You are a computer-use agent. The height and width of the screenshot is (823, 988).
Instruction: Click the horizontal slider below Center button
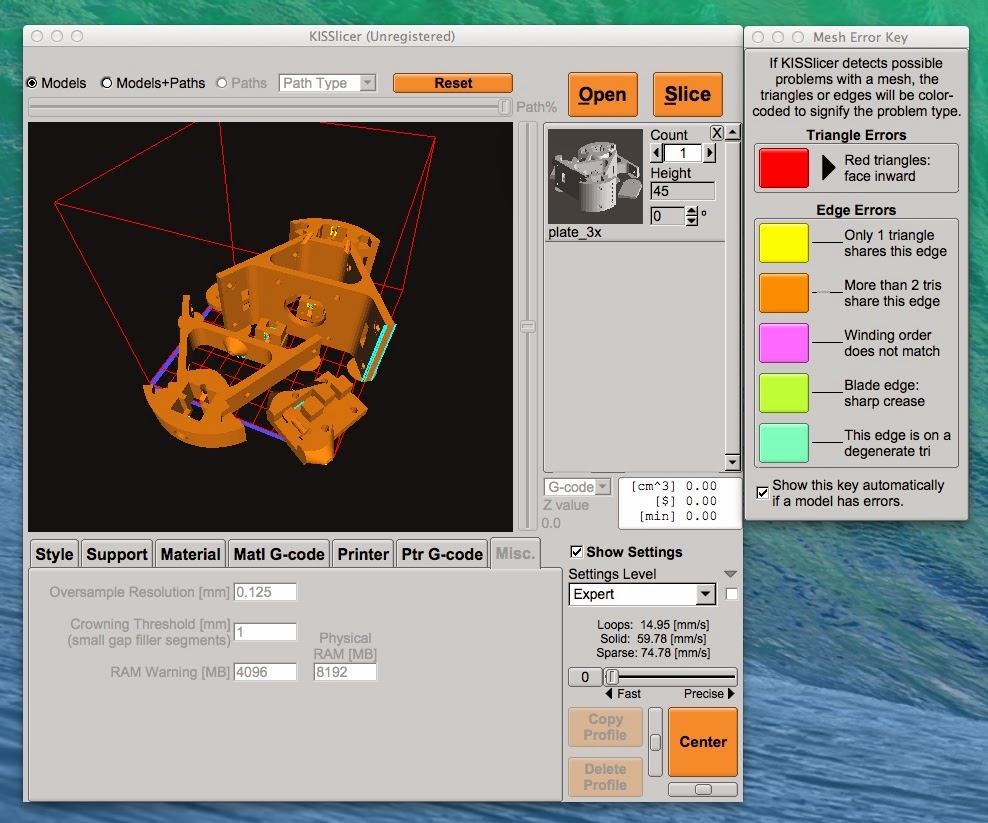[x=703, y=790]
